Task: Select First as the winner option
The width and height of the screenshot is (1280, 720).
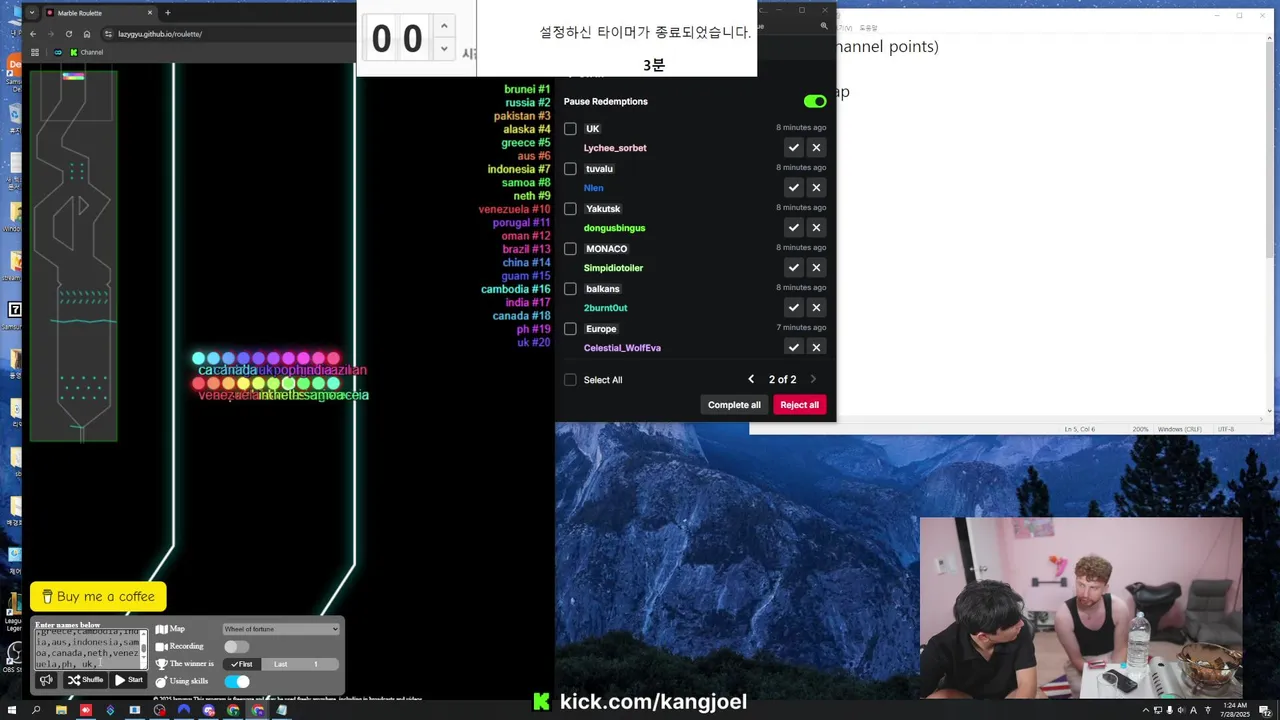Action: (x=241, y=664)
